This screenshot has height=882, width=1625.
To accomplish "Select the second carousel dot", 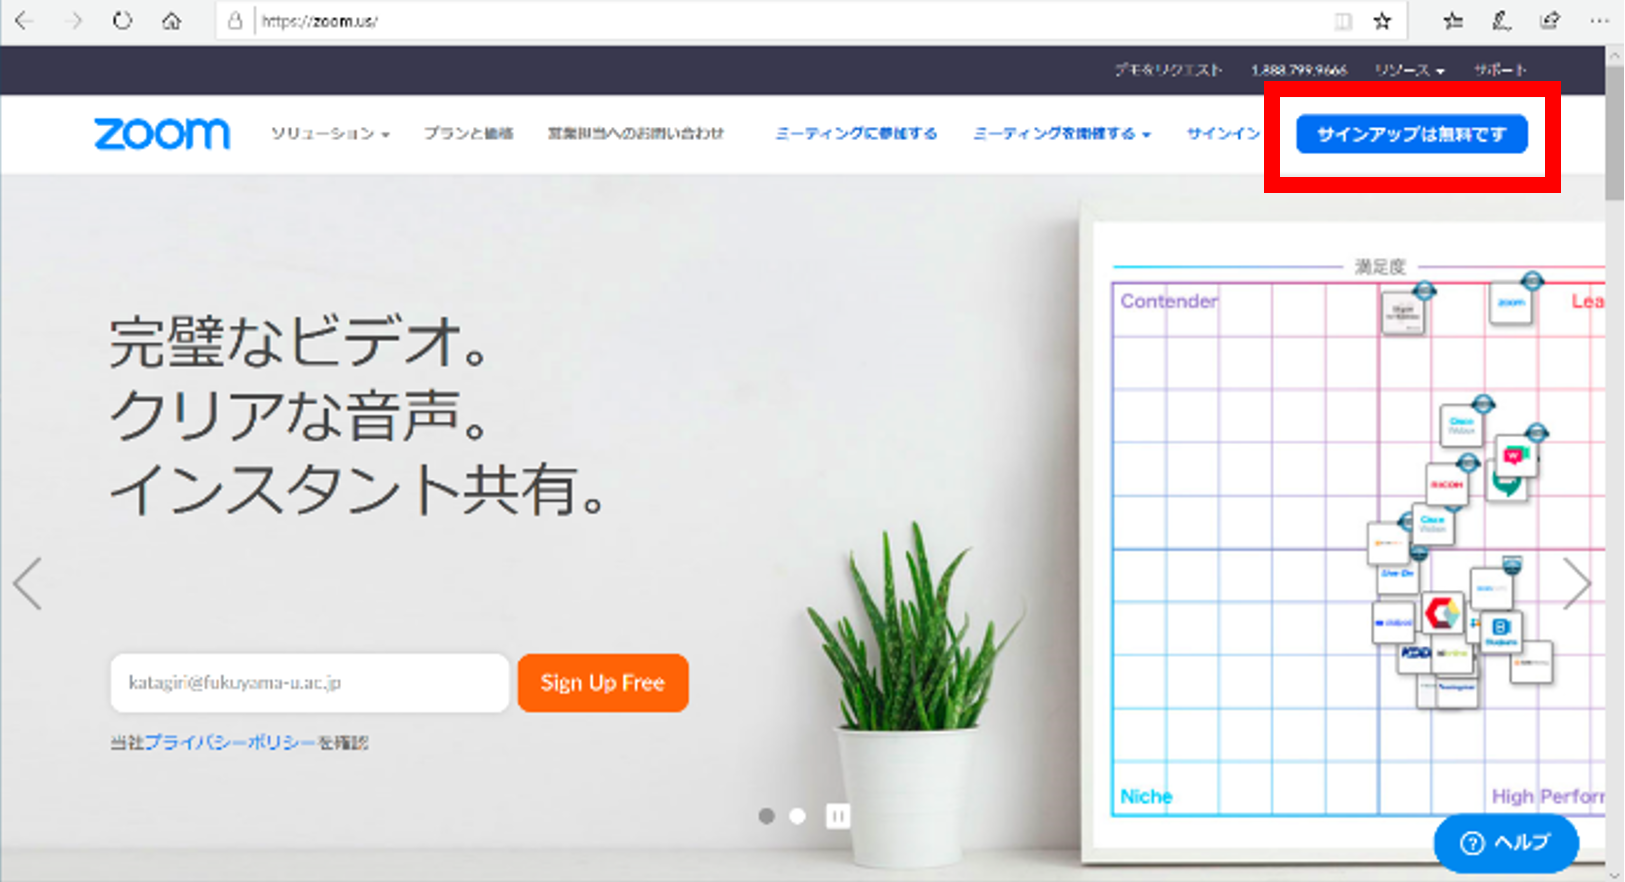I will (797, 816).
